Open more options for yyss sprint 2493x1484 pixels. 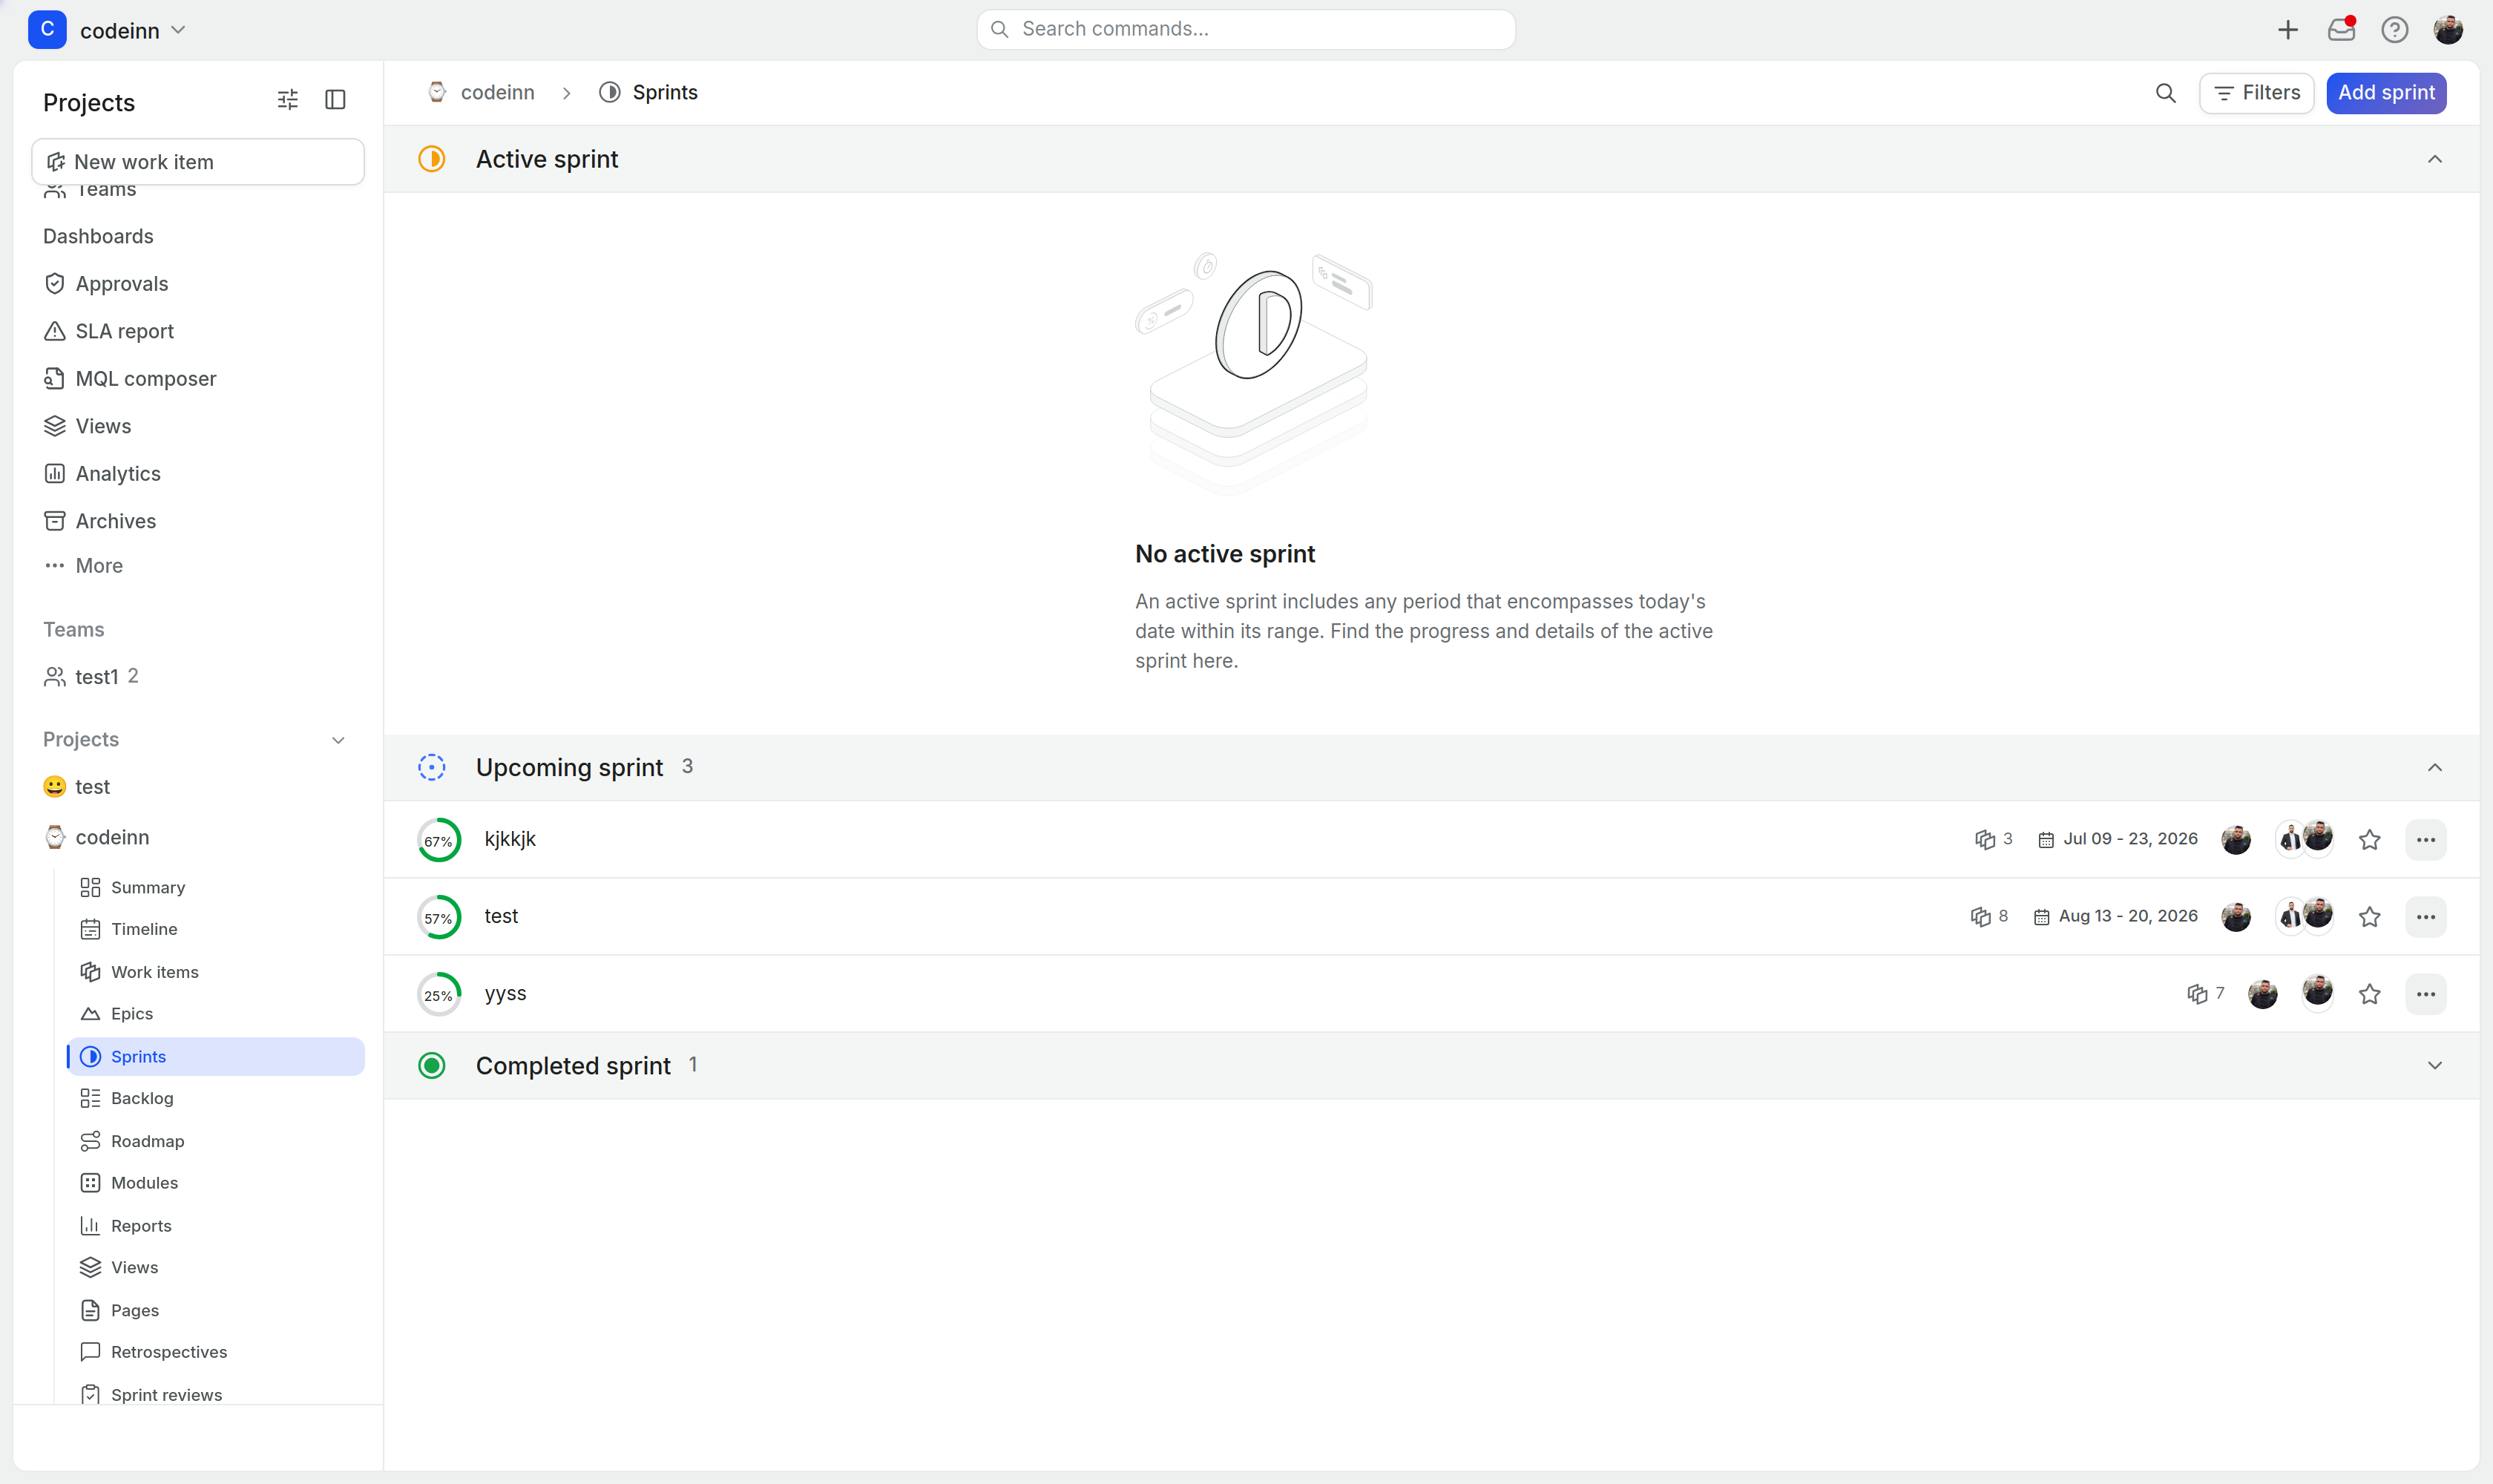coord(2425,994)
